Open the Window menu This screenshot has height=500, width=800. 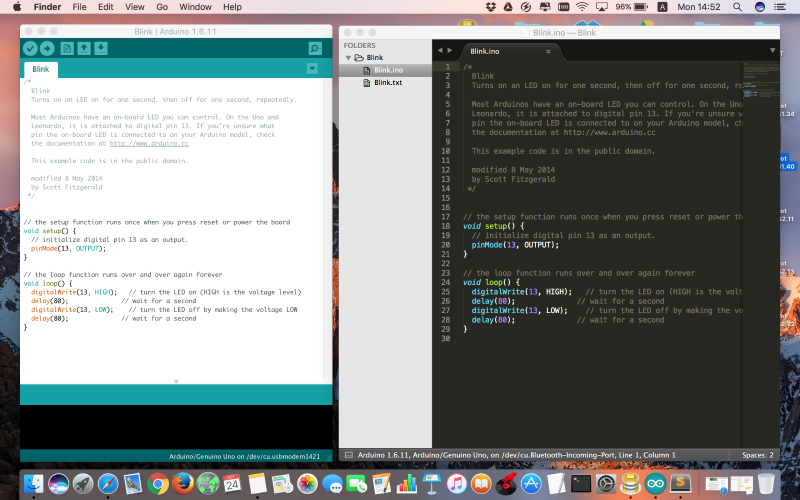[x=195, y=7]
